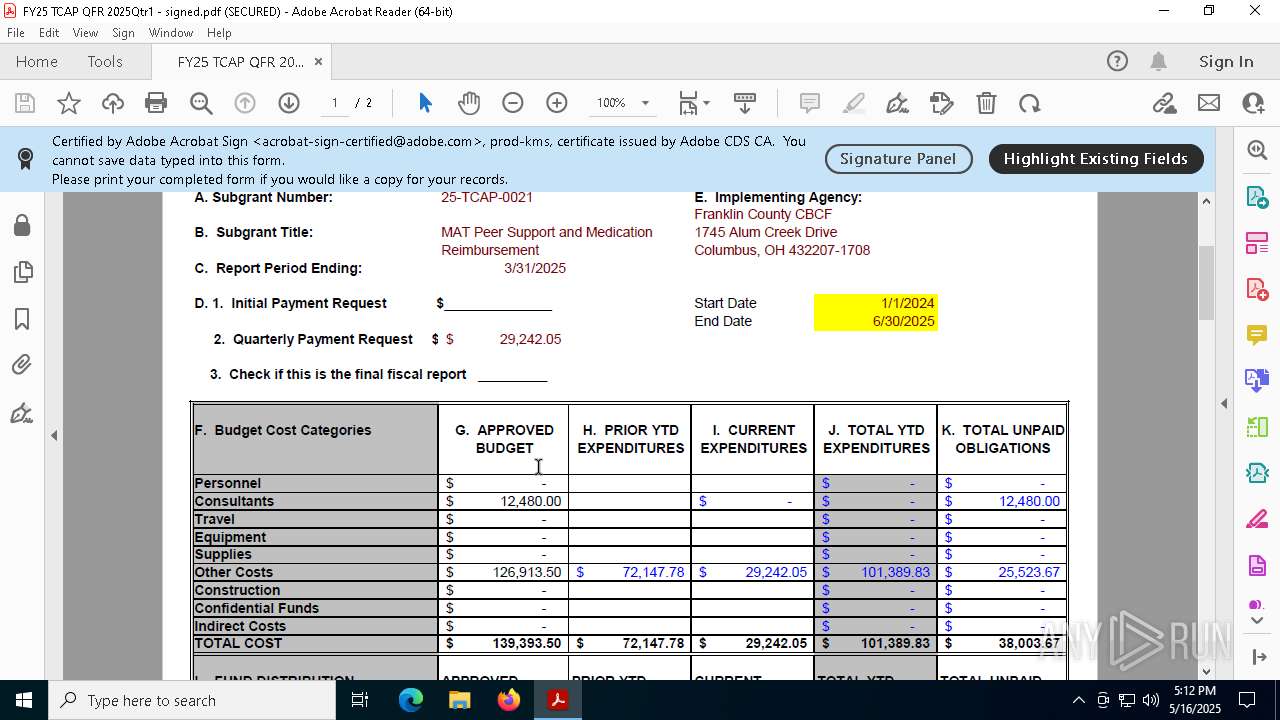Image resolution: width=1280 pixels, height=720 pixels.
Task: Click the taskbar search box
Action: [192, 700]
